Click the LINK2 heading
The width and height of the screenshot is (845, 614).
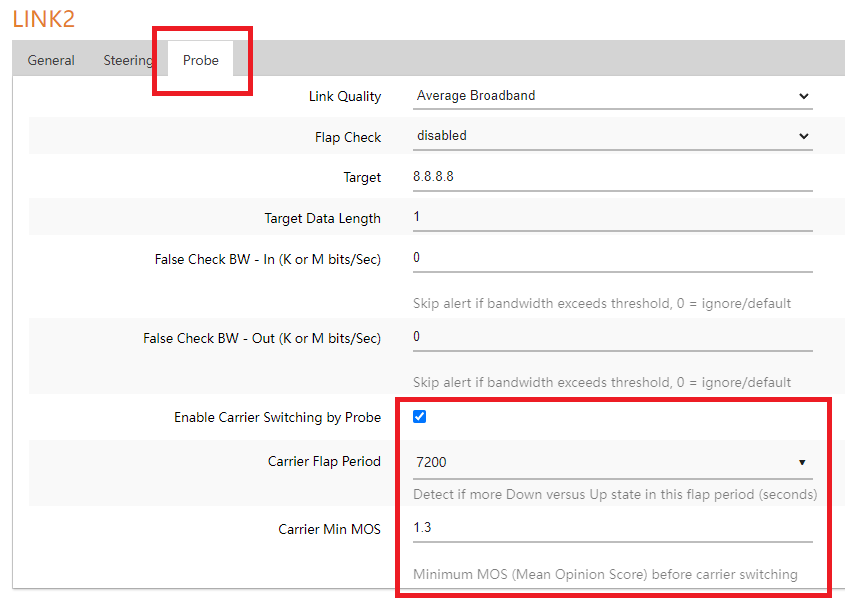point(44,18)
